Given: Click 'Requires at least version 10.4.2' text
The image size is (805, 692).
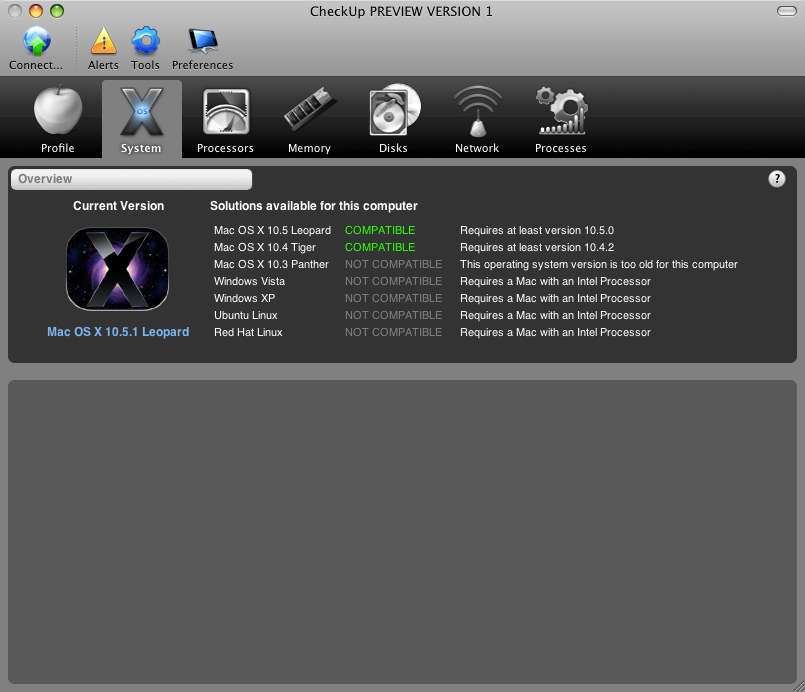Looking at the screenshot, I should tap(537, 247).
